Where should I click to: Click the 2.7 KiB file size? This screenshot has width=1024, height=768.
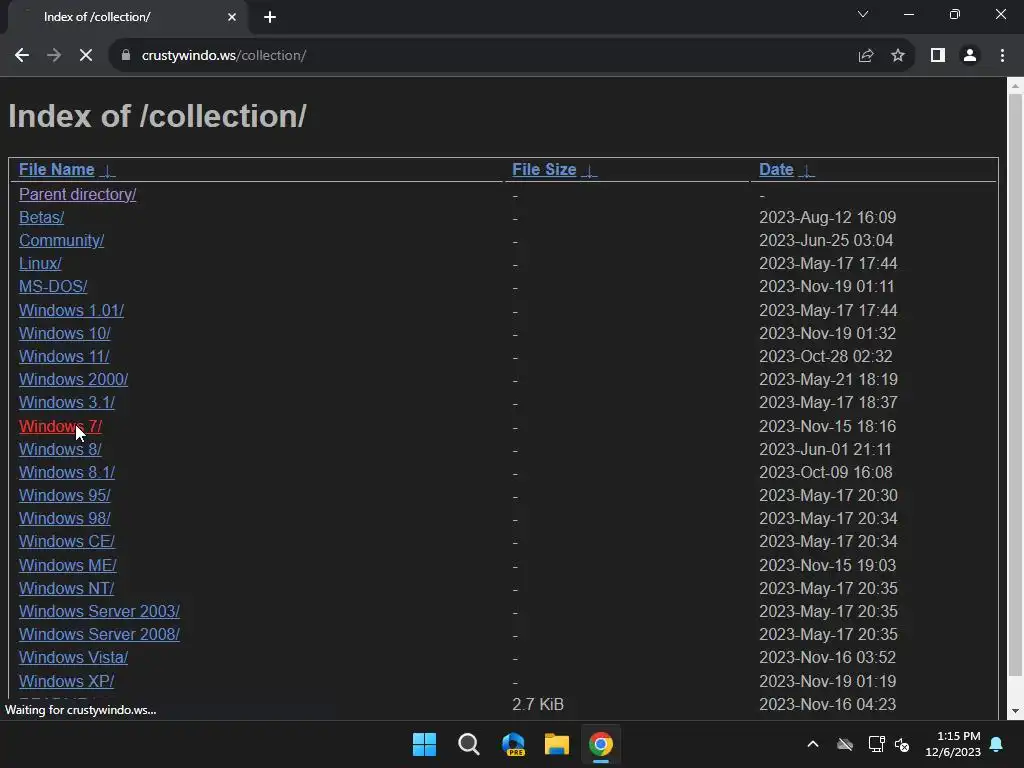537,705
